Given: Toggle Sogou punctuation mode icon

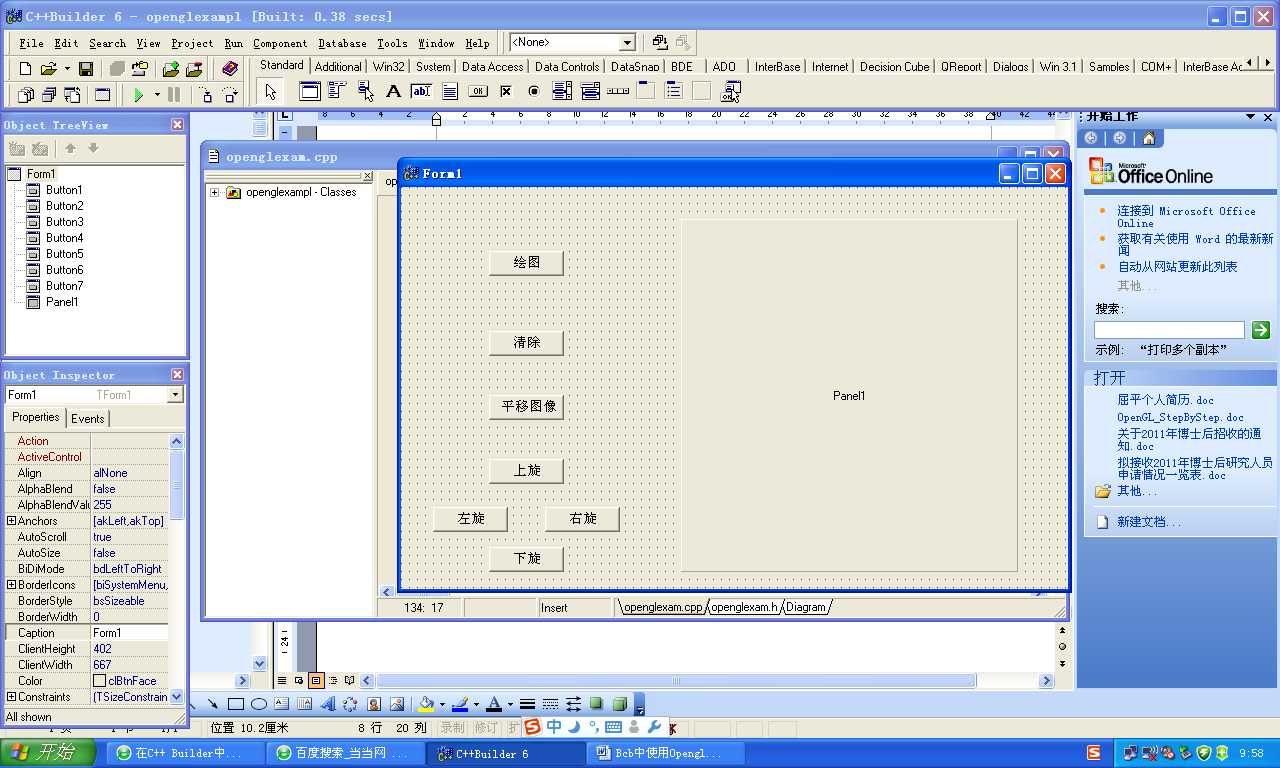Looking at the screenshot, I should point(594,727).
